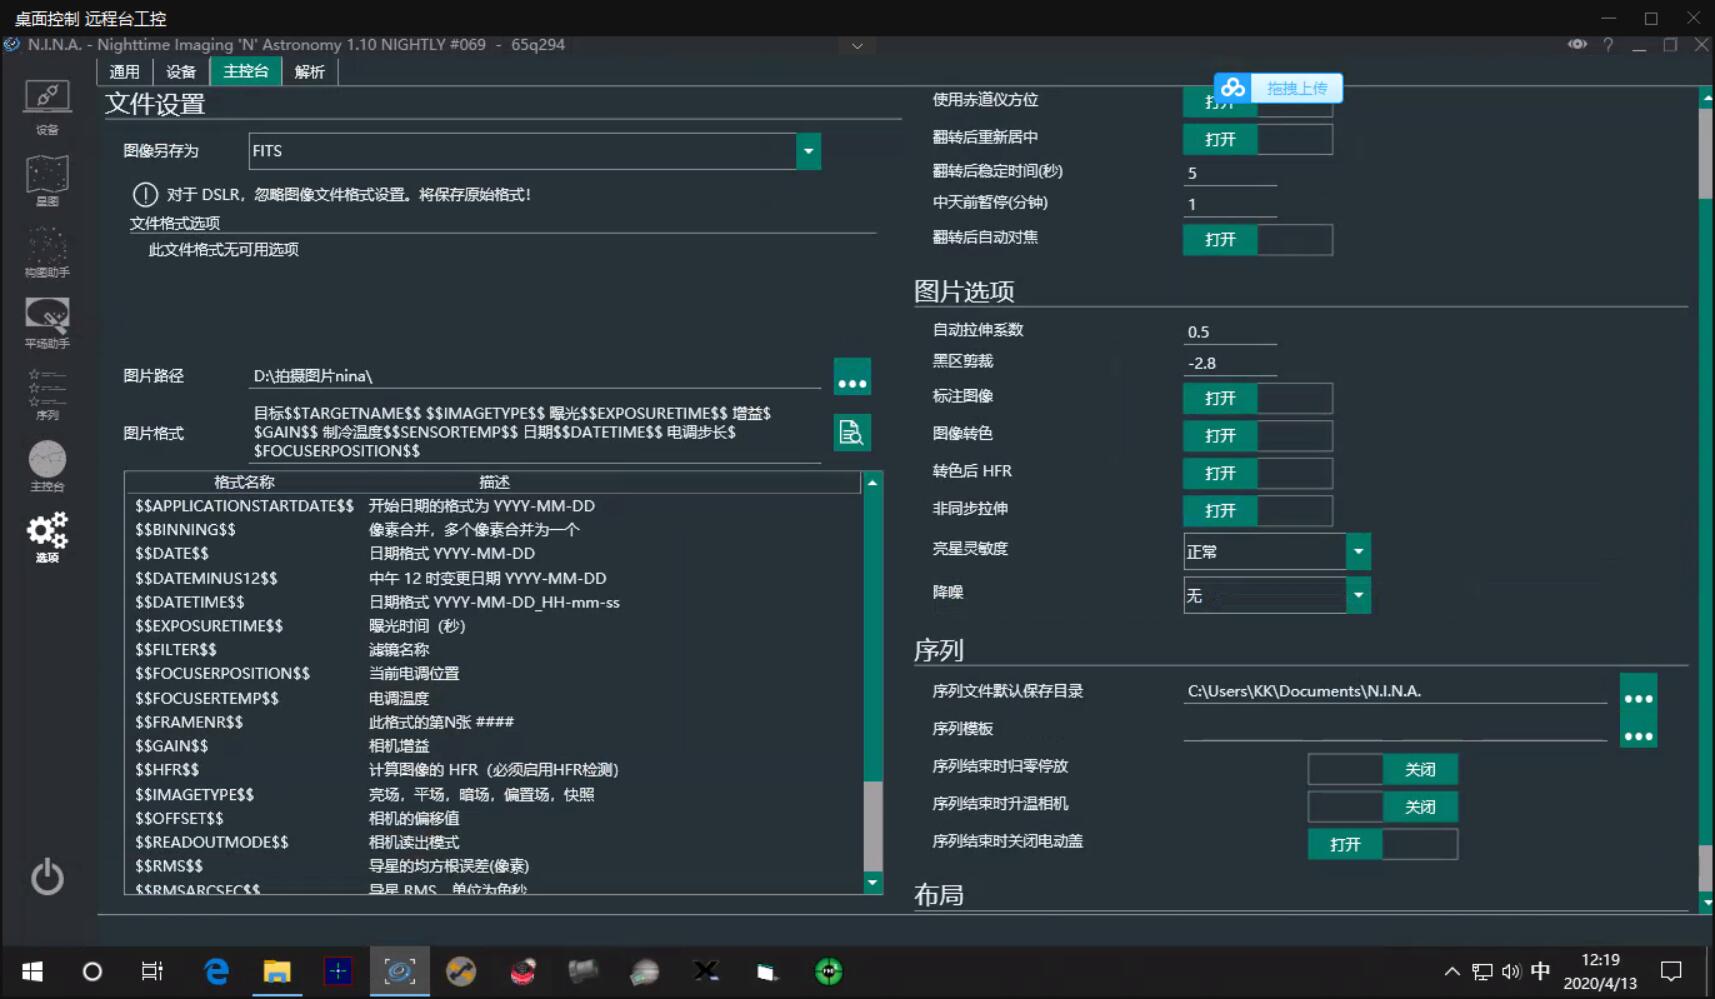Click the 自动拉伸系数 value field
1715x999 pixels.
1230,332
